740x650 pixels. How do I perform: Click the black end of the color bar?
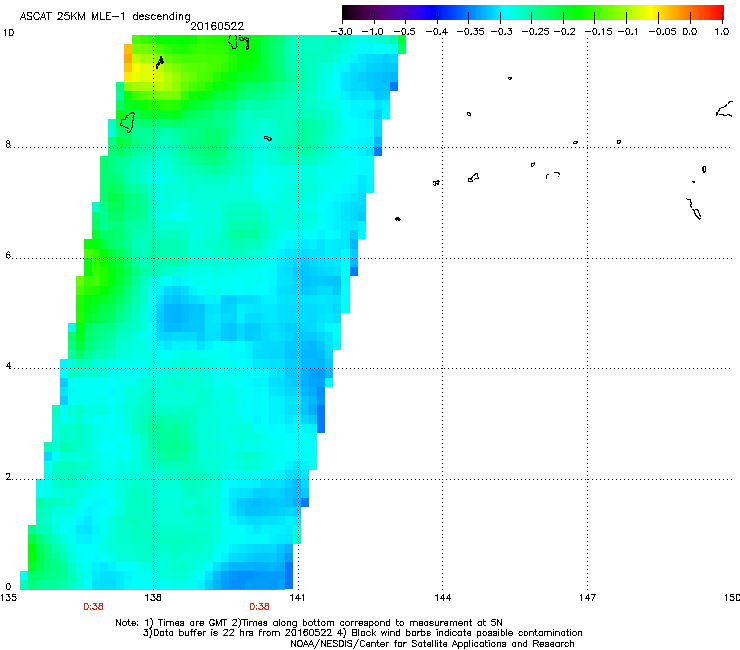click(348, 12)
